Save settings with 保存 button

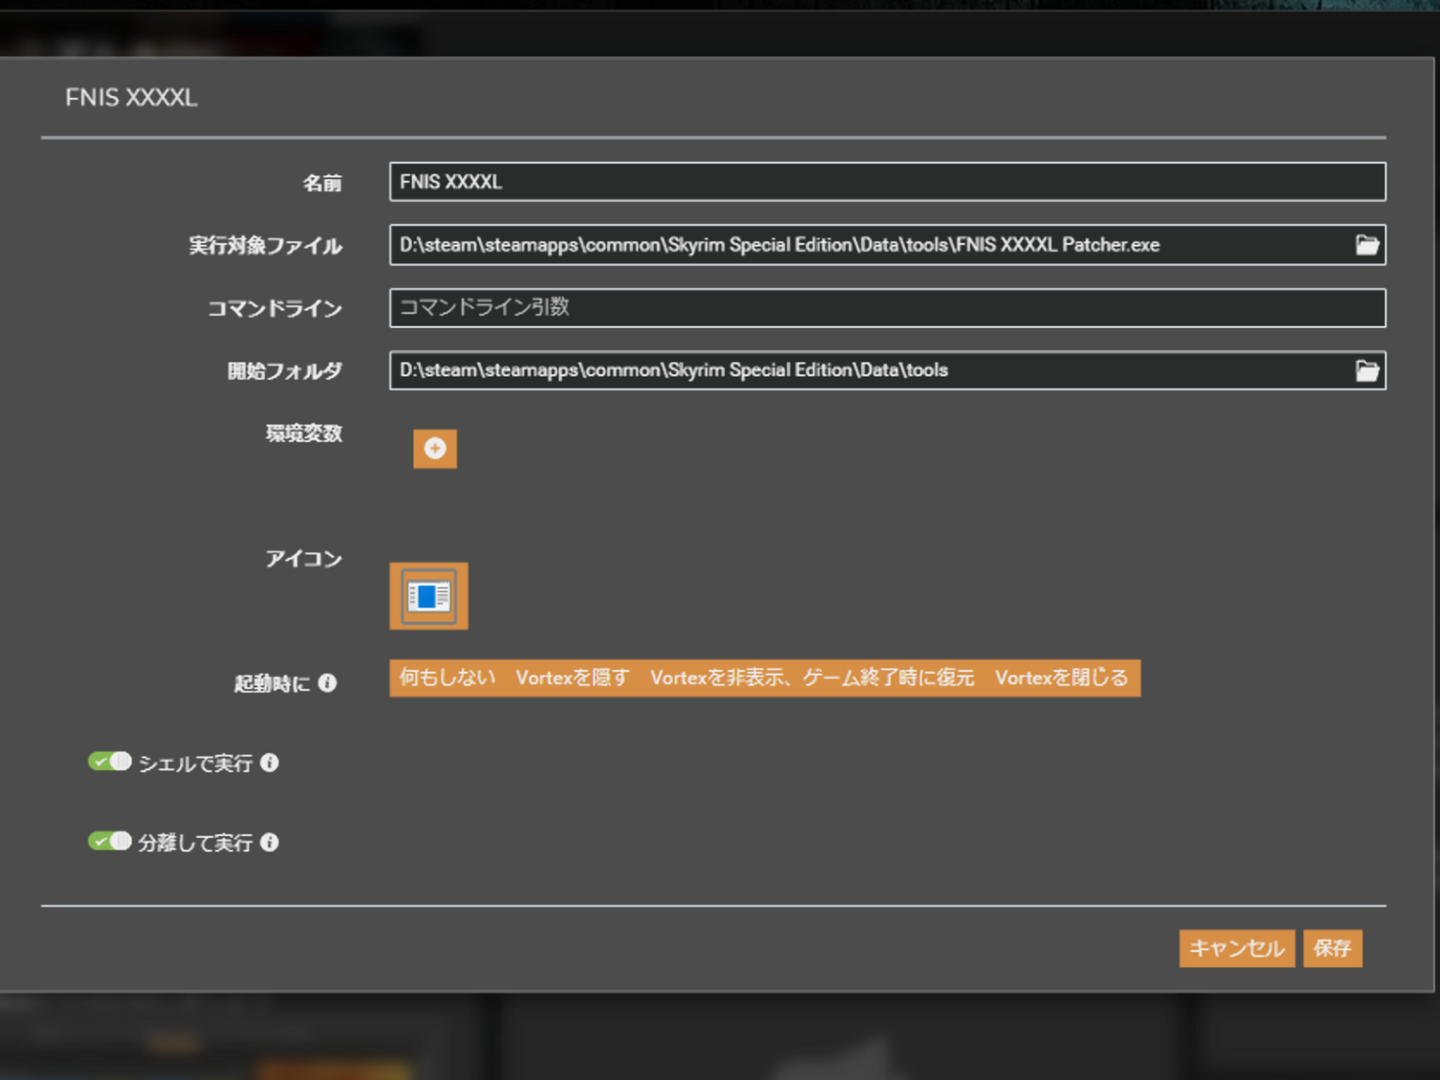click(x=1332, y=949)
